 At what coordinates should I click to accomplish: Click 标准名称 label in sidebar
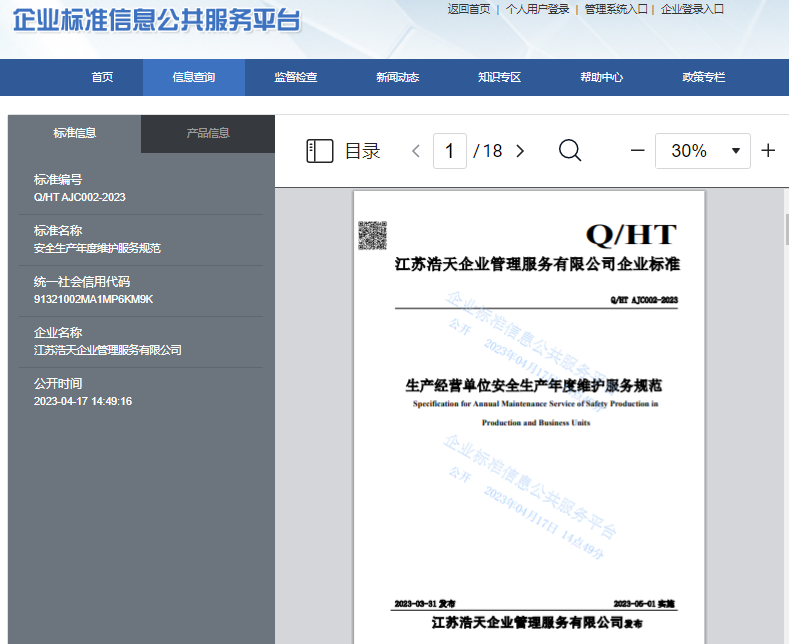[58, 230]
